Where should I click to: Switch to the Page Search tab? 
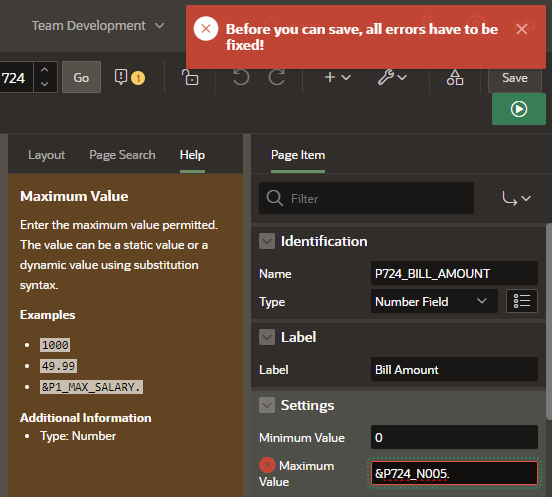122,155
